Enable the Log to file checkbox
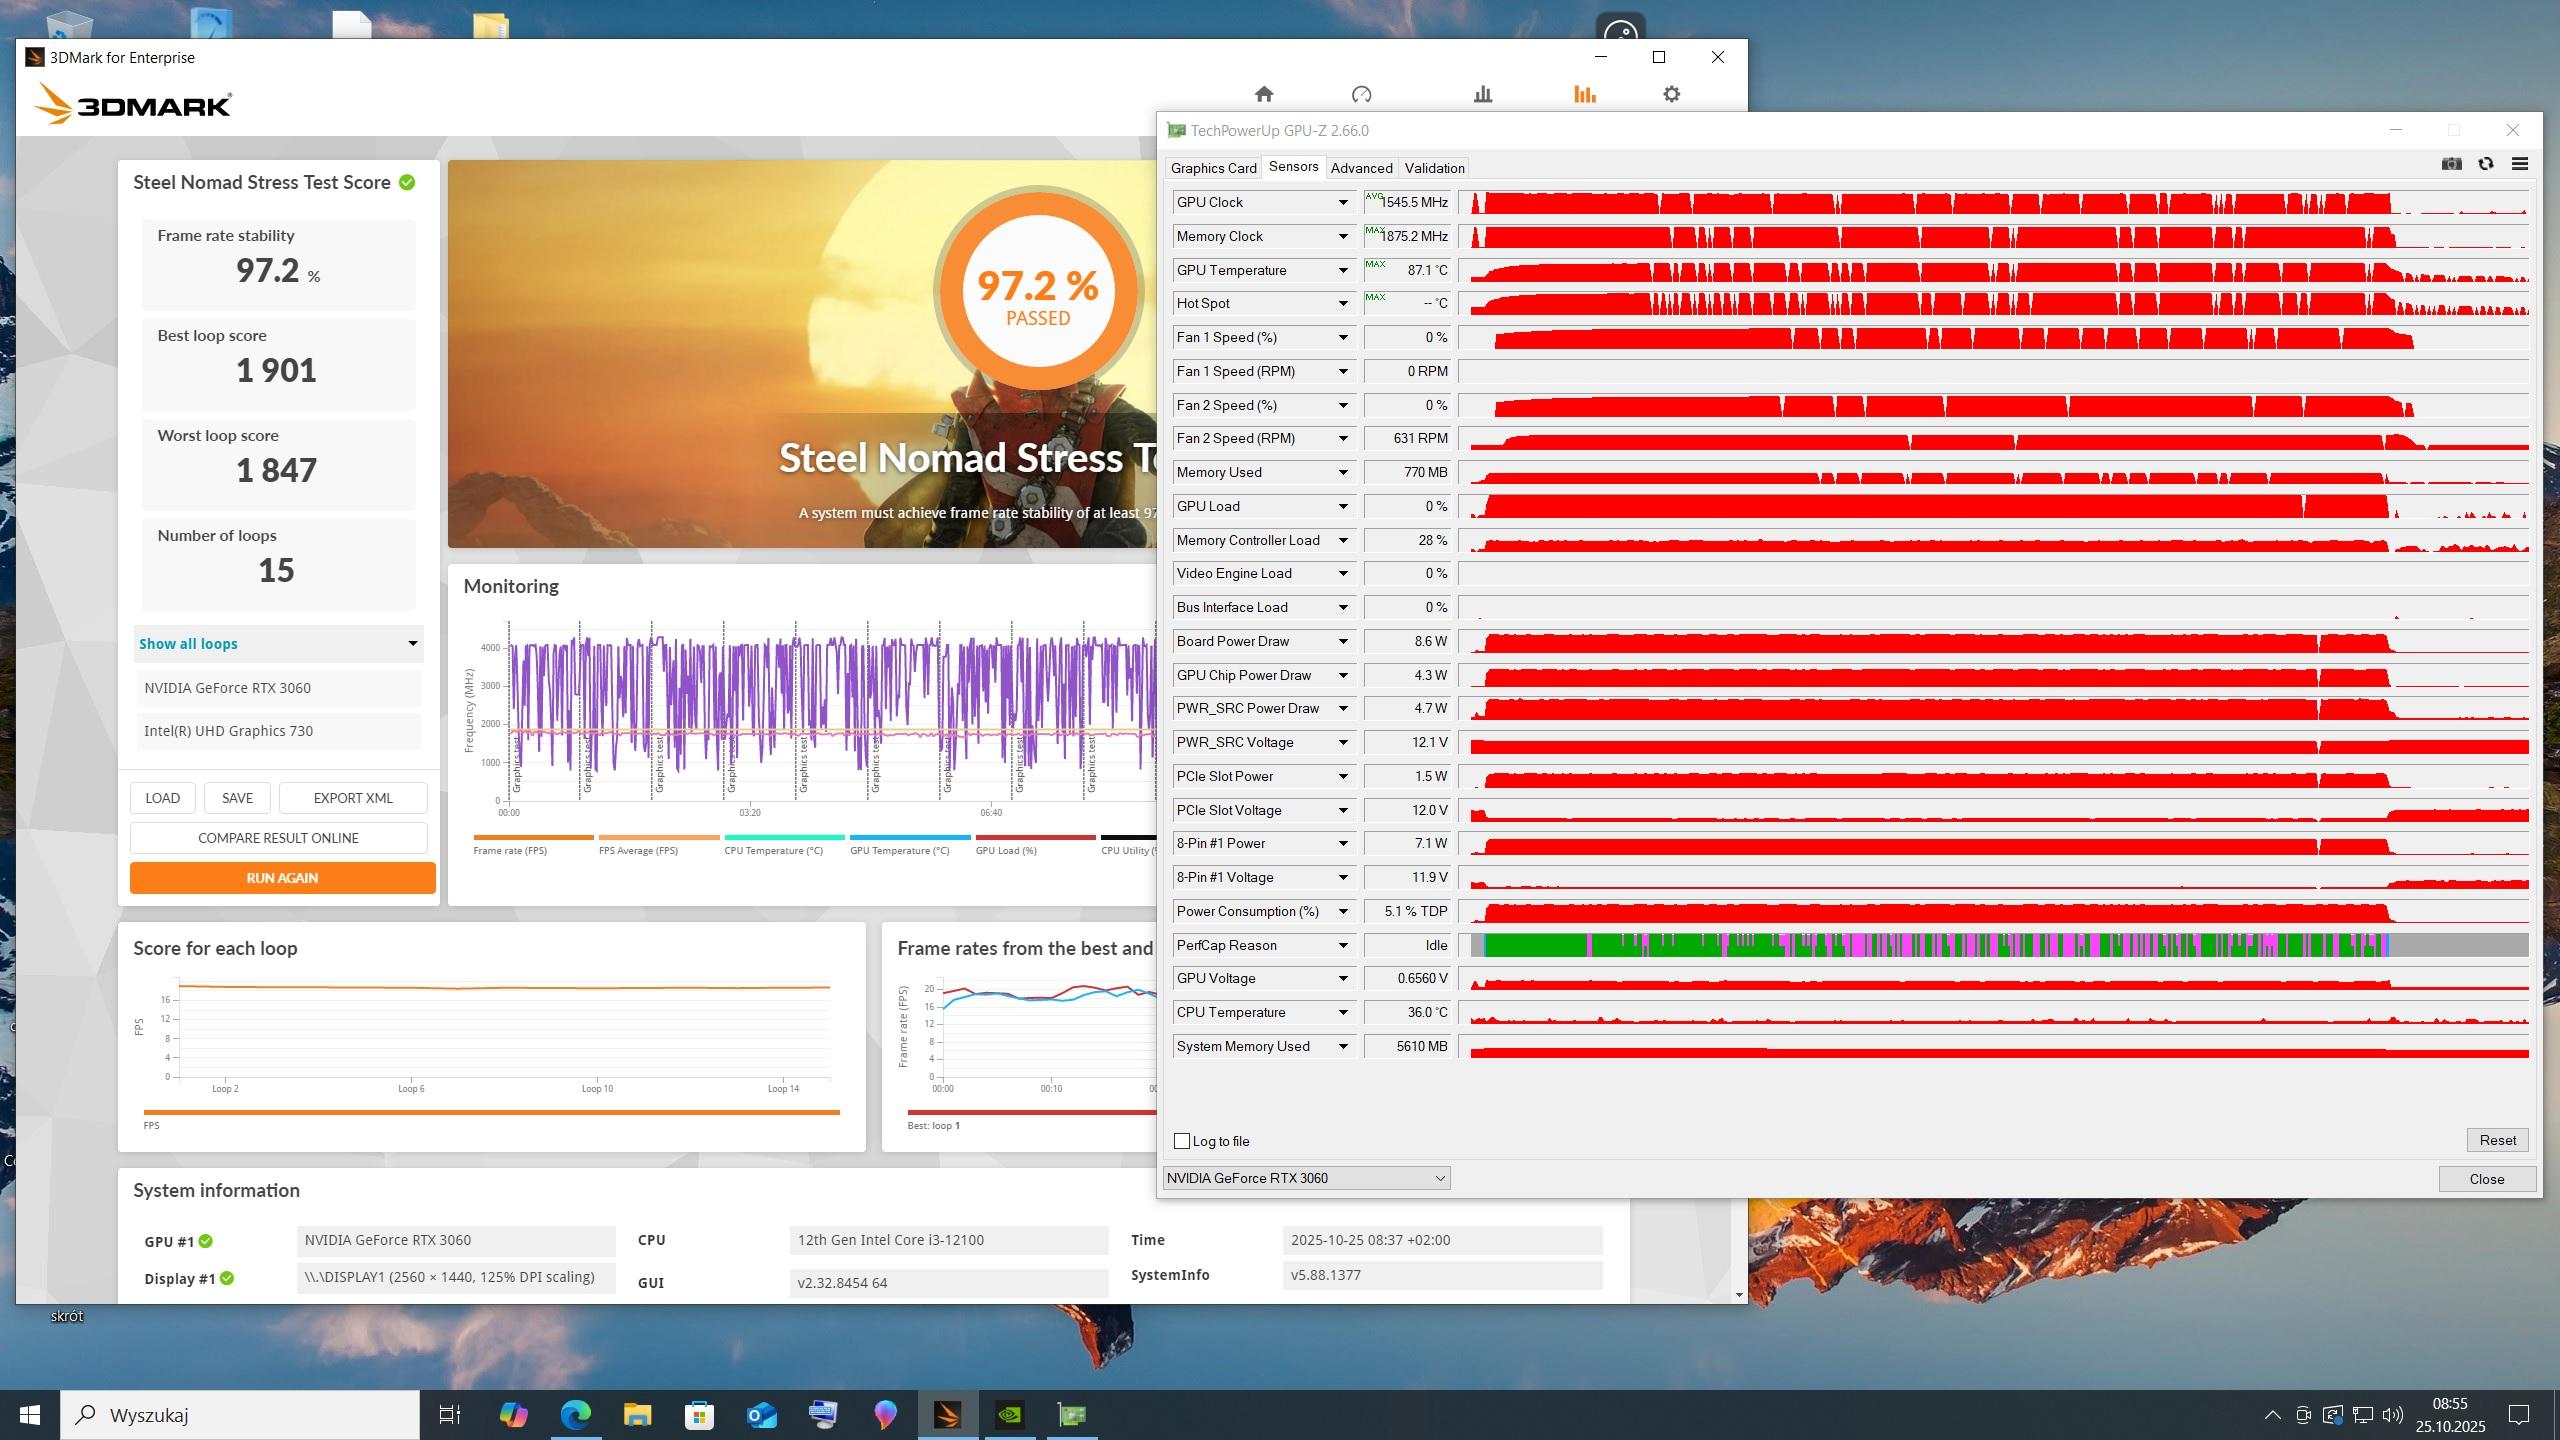The image size is (2560, 1440). pos(1182,1141)
